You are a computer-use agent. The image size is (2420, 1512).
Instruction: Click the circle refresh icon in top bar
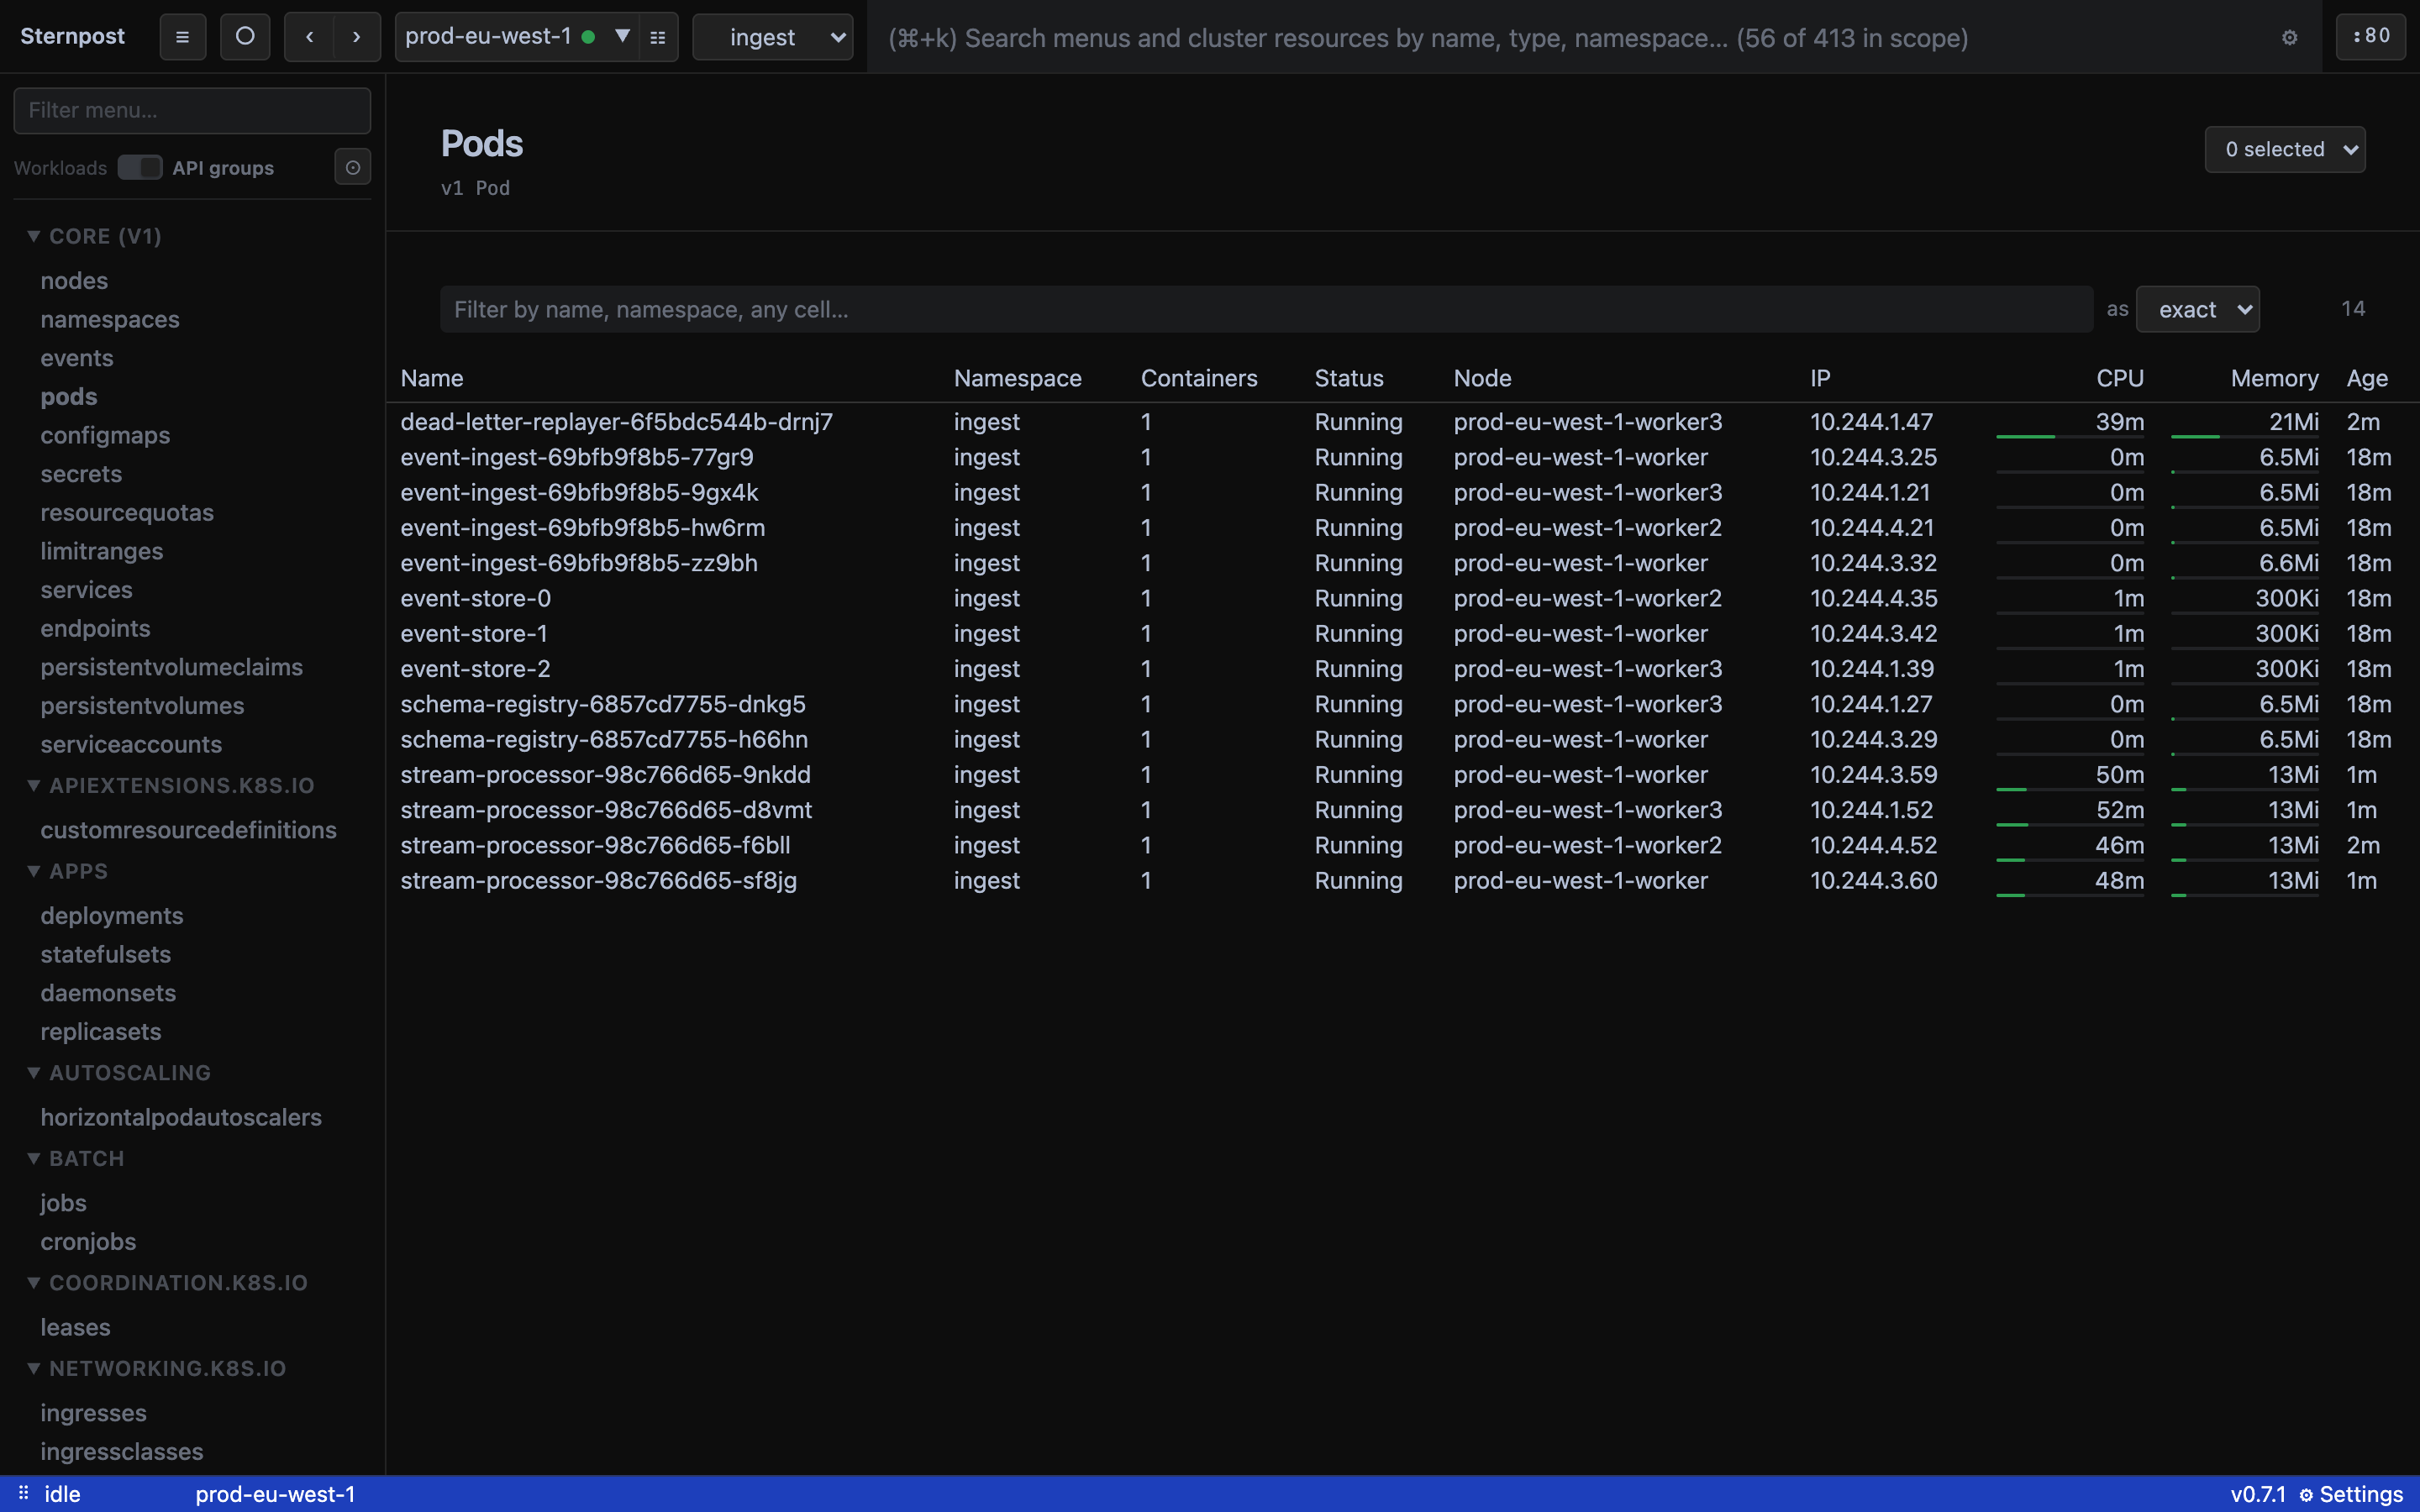(x=245, y=37)
